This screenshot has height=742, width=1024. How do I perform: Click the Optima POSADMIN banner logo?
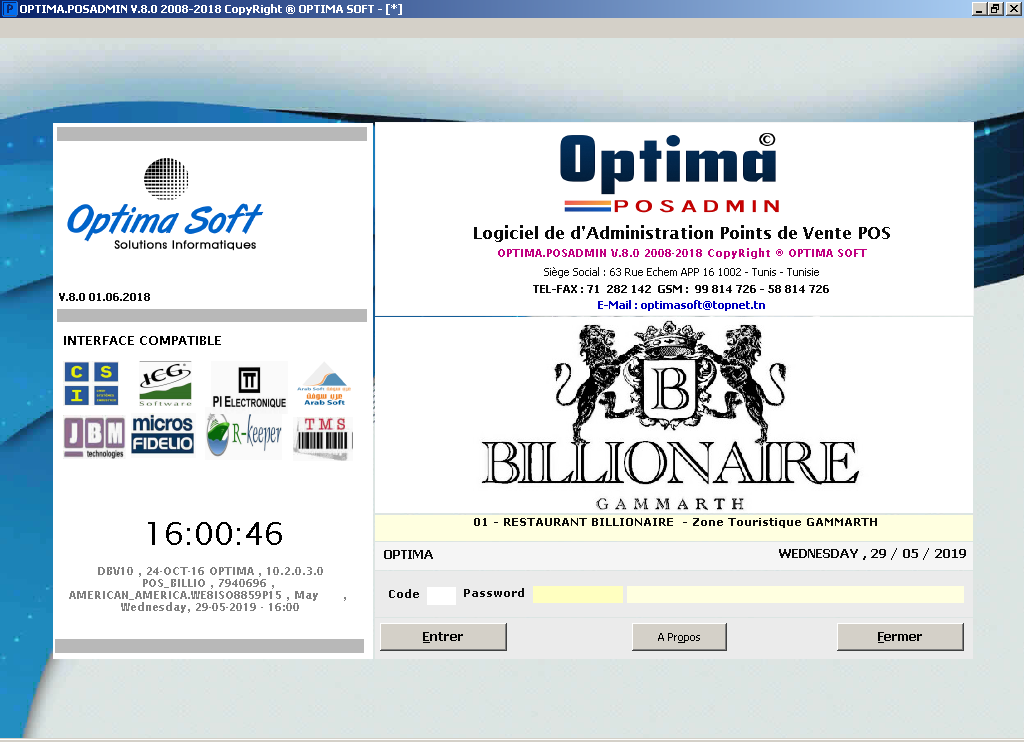tap(671, 174)
